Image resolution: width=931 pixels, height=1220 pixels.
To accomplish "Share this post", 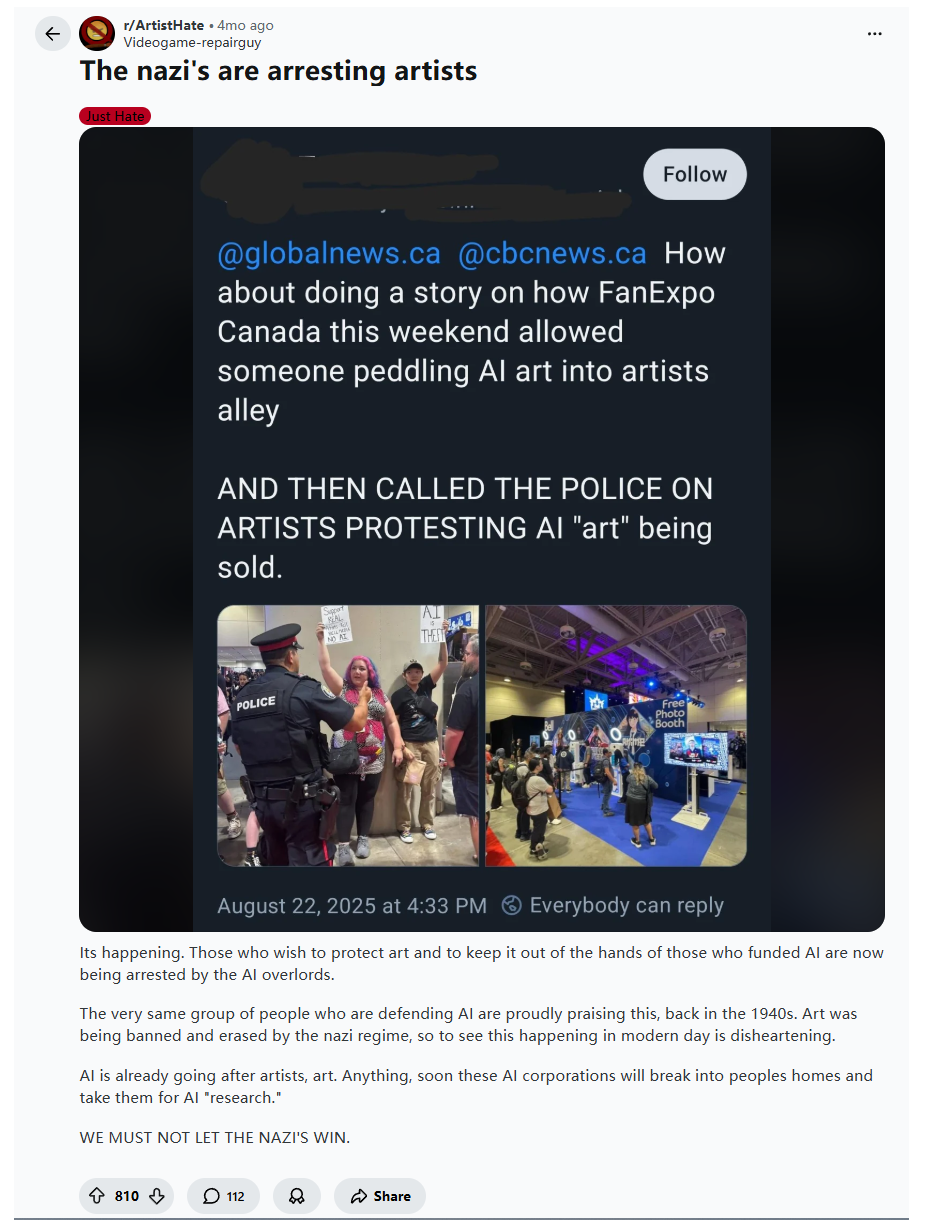I will (x=380, y=1196).
